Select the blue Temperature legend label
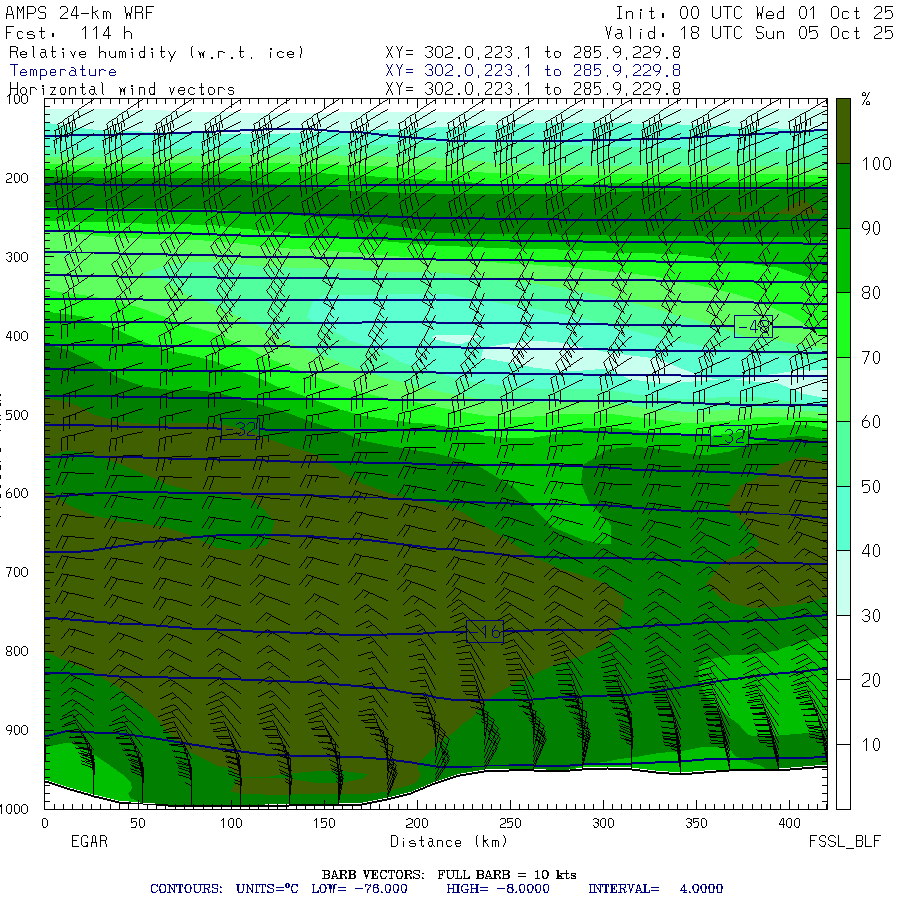Screen dimensions: 900x900 click(x=63, y=71)
